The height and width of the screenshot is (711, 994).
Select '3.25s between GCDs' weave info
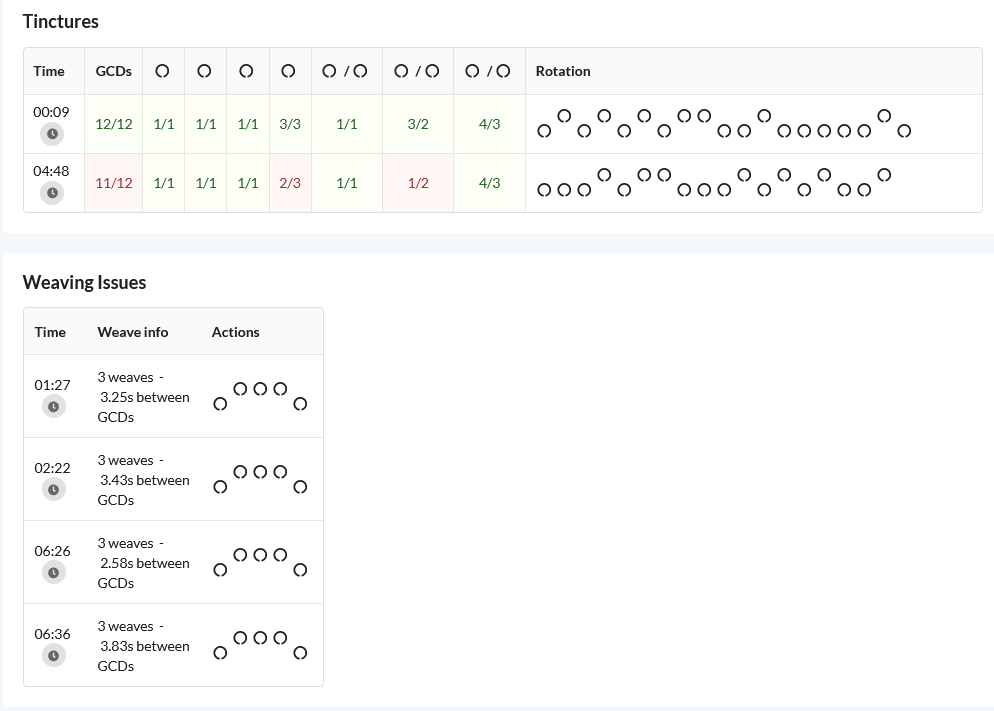pos(143,407)
